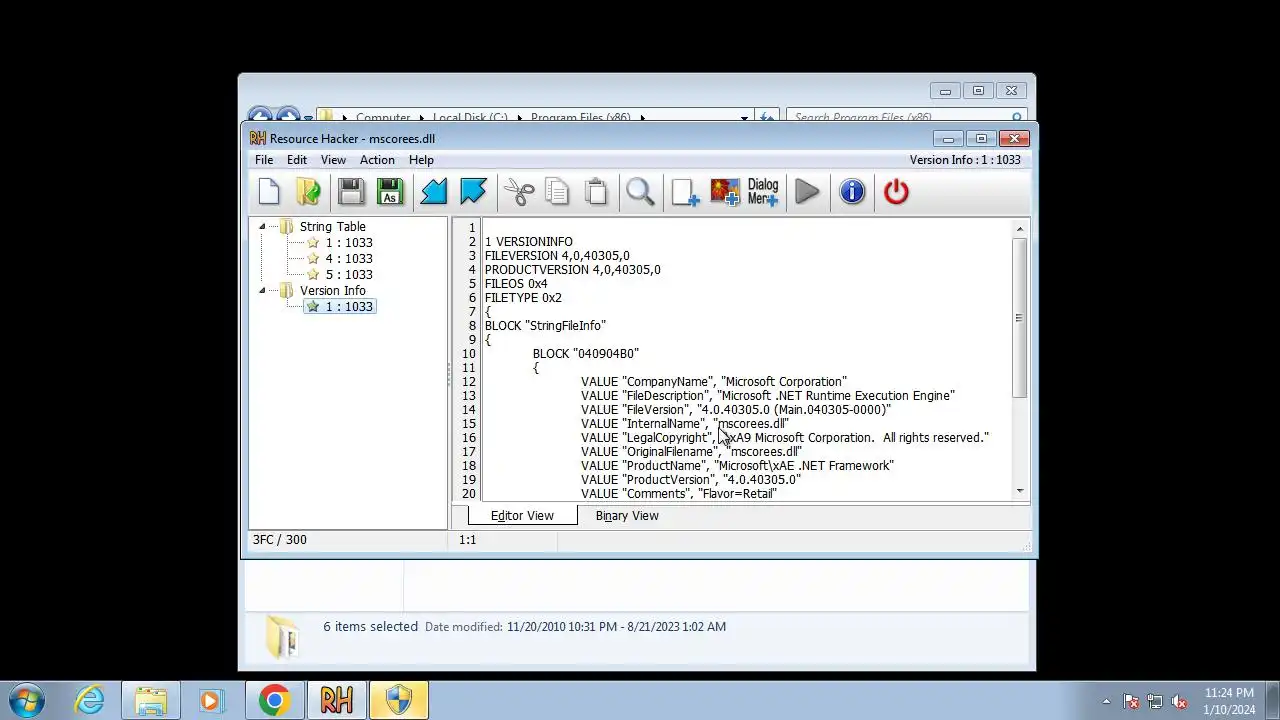Click the Add image resource icon
Viewport: 1280px width, 720px height.
[725, 192]
